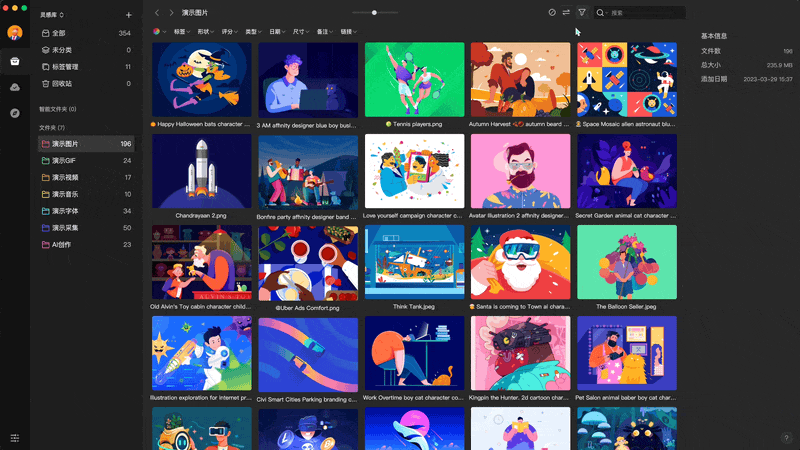Open 回收站 in the sidebar
800x450 pixels.
click(63, 84)
